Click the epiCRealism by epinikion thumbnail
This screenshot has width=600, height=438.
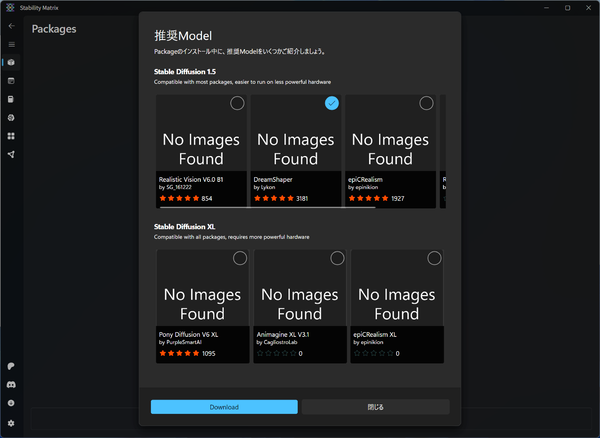pos(390,133)
